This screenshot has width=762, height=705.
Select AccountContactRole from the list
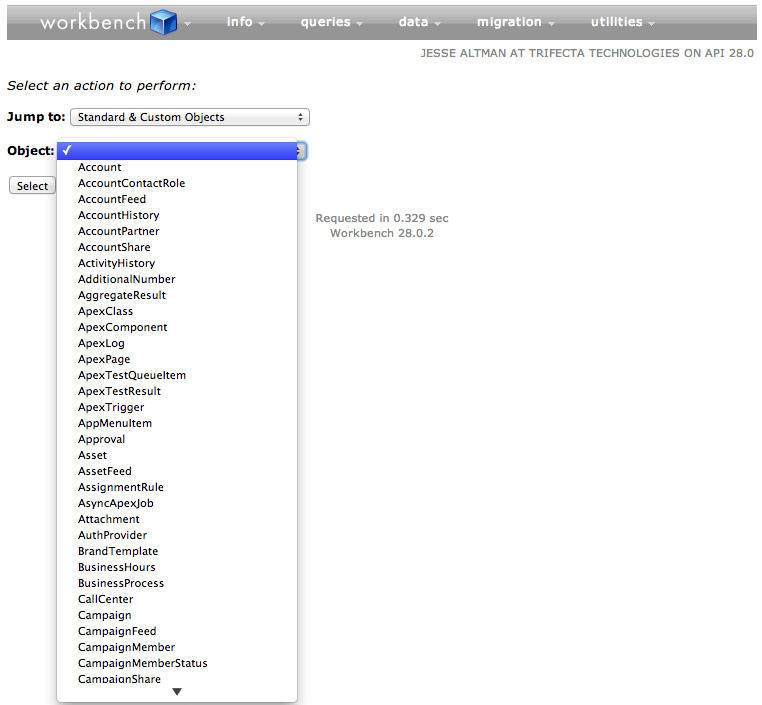(x=177, y=183)
